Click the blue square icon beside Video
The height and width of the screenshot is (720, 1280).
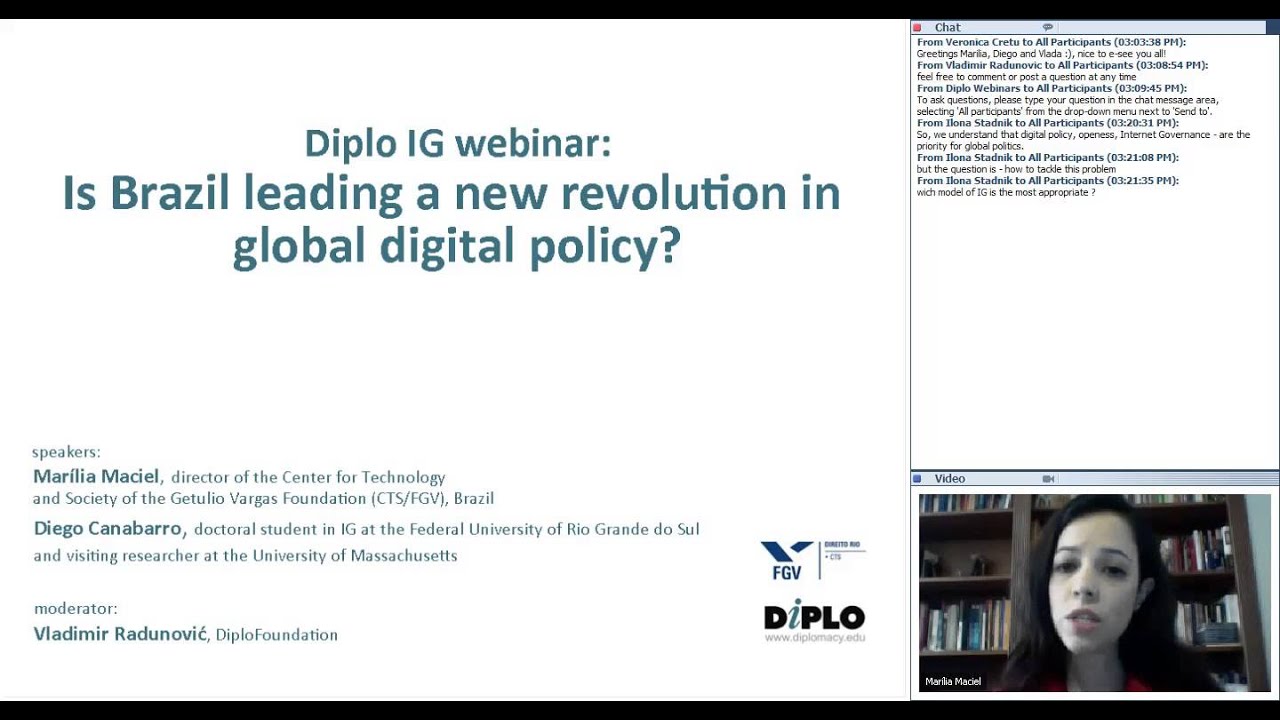click(x=918, y=479)
